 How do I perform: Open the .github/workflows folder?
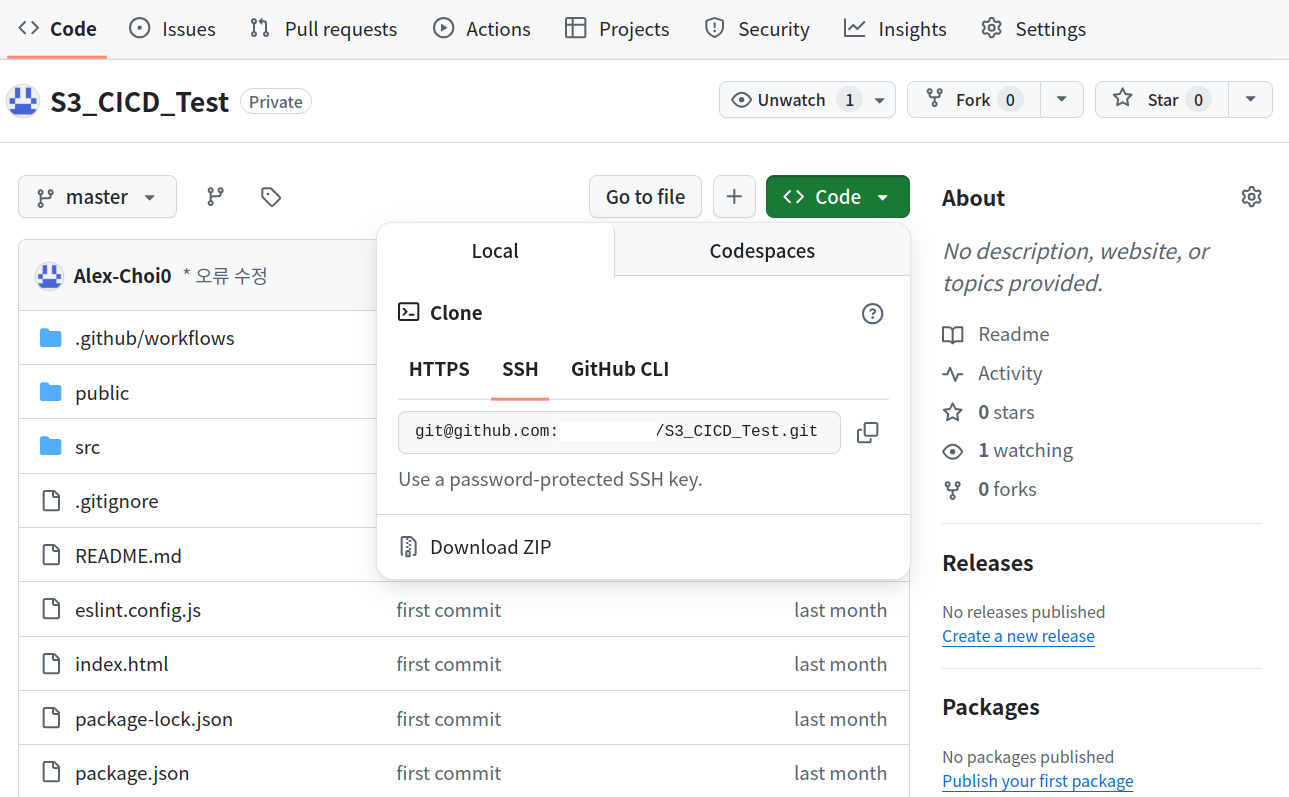155,338
